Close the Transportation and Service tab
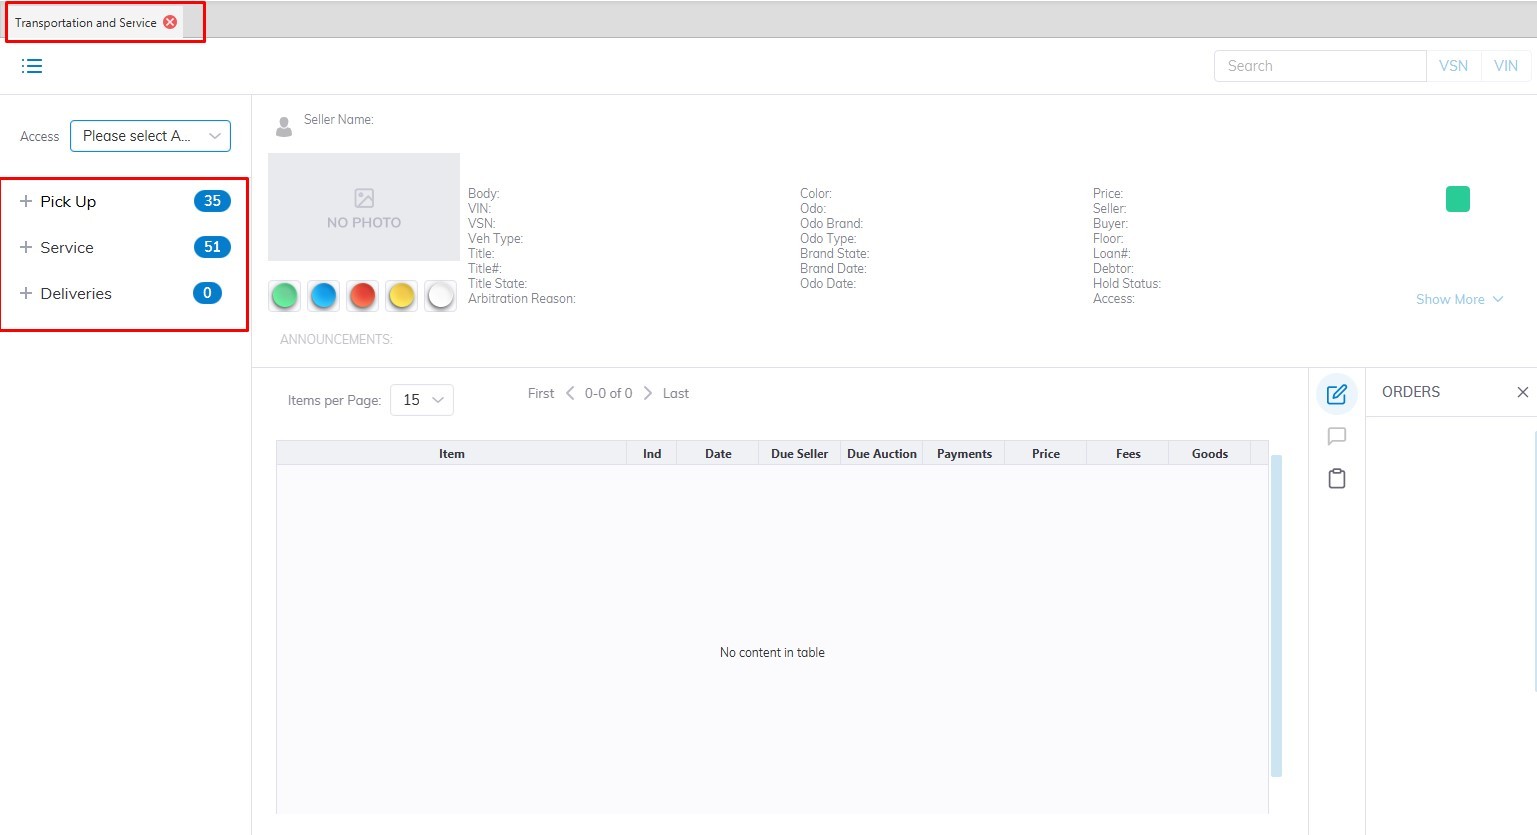 (170, 22)
